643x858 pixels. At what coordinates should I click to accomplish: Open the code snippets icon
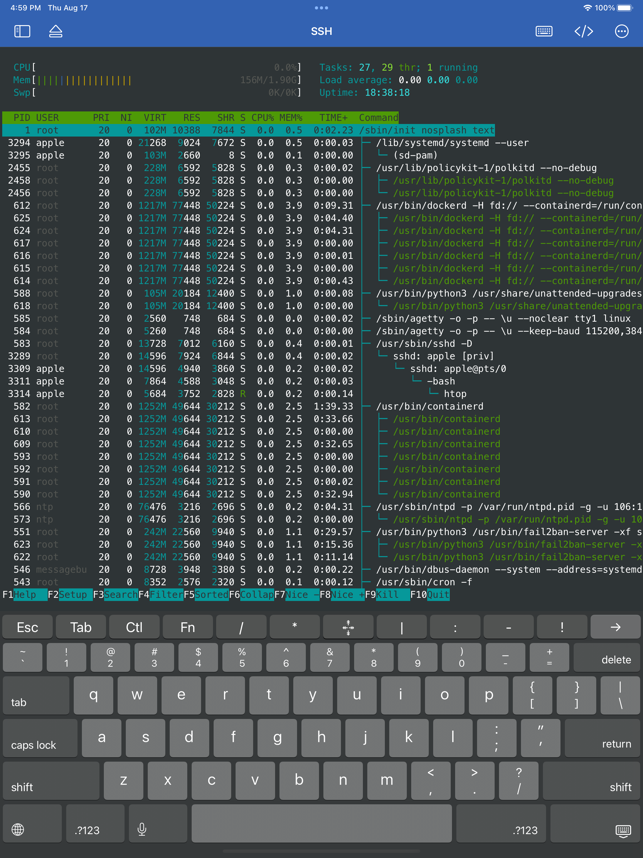(583, 31)
